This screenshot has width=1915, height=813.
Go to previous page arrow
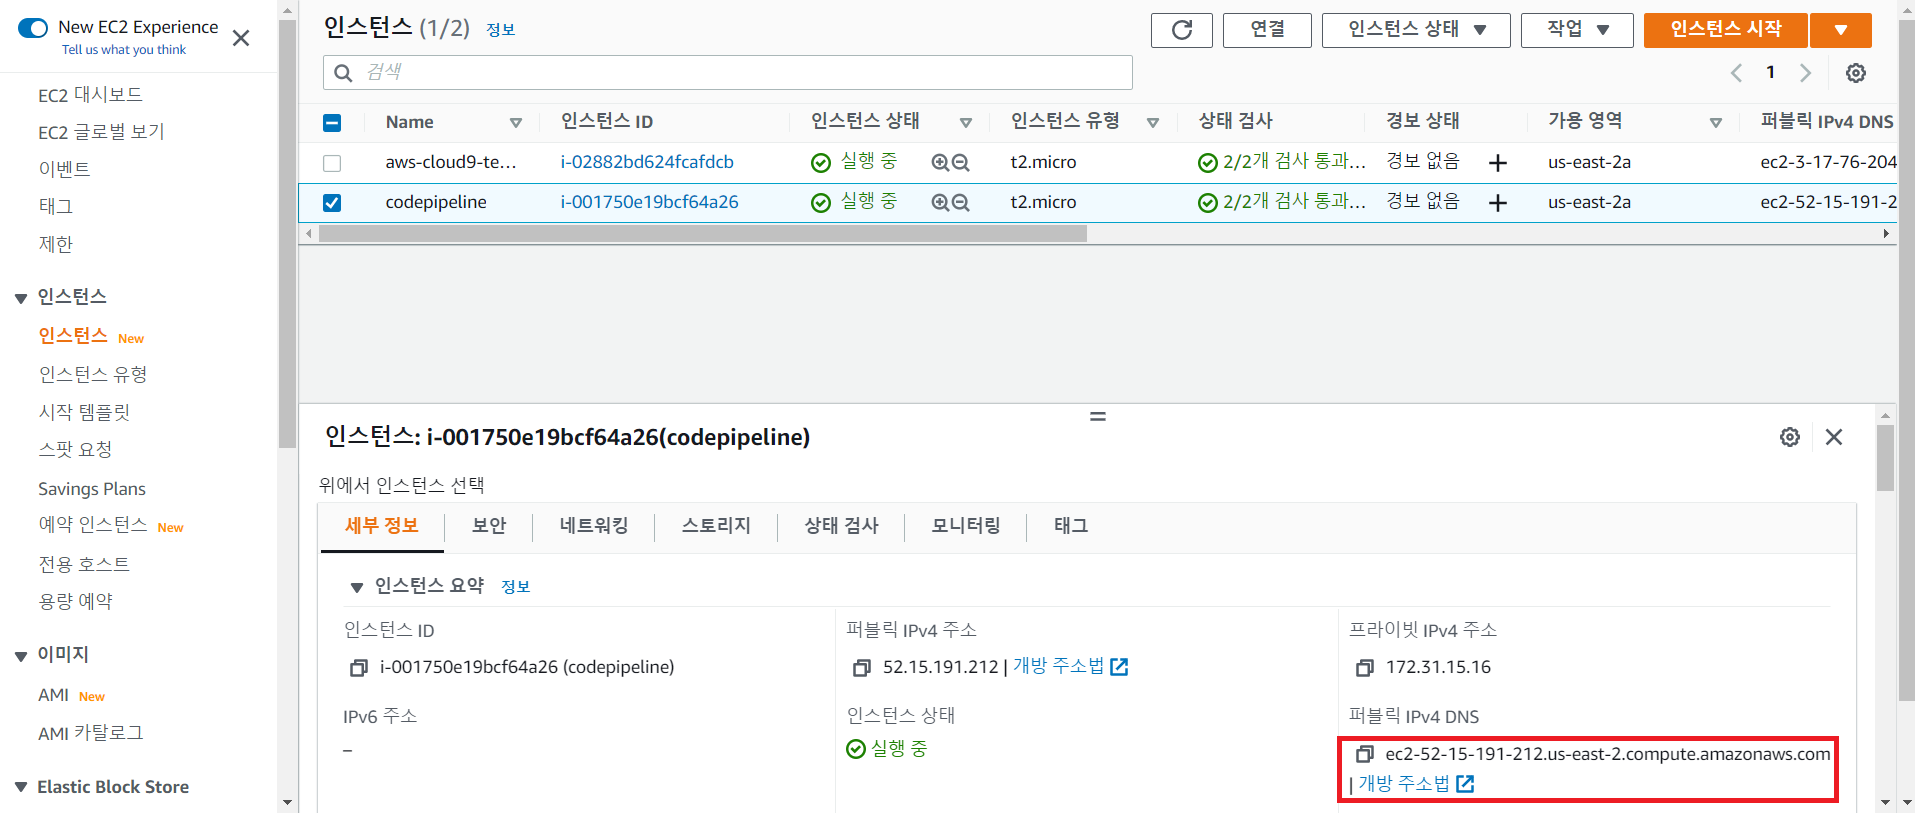point(1736,73)
